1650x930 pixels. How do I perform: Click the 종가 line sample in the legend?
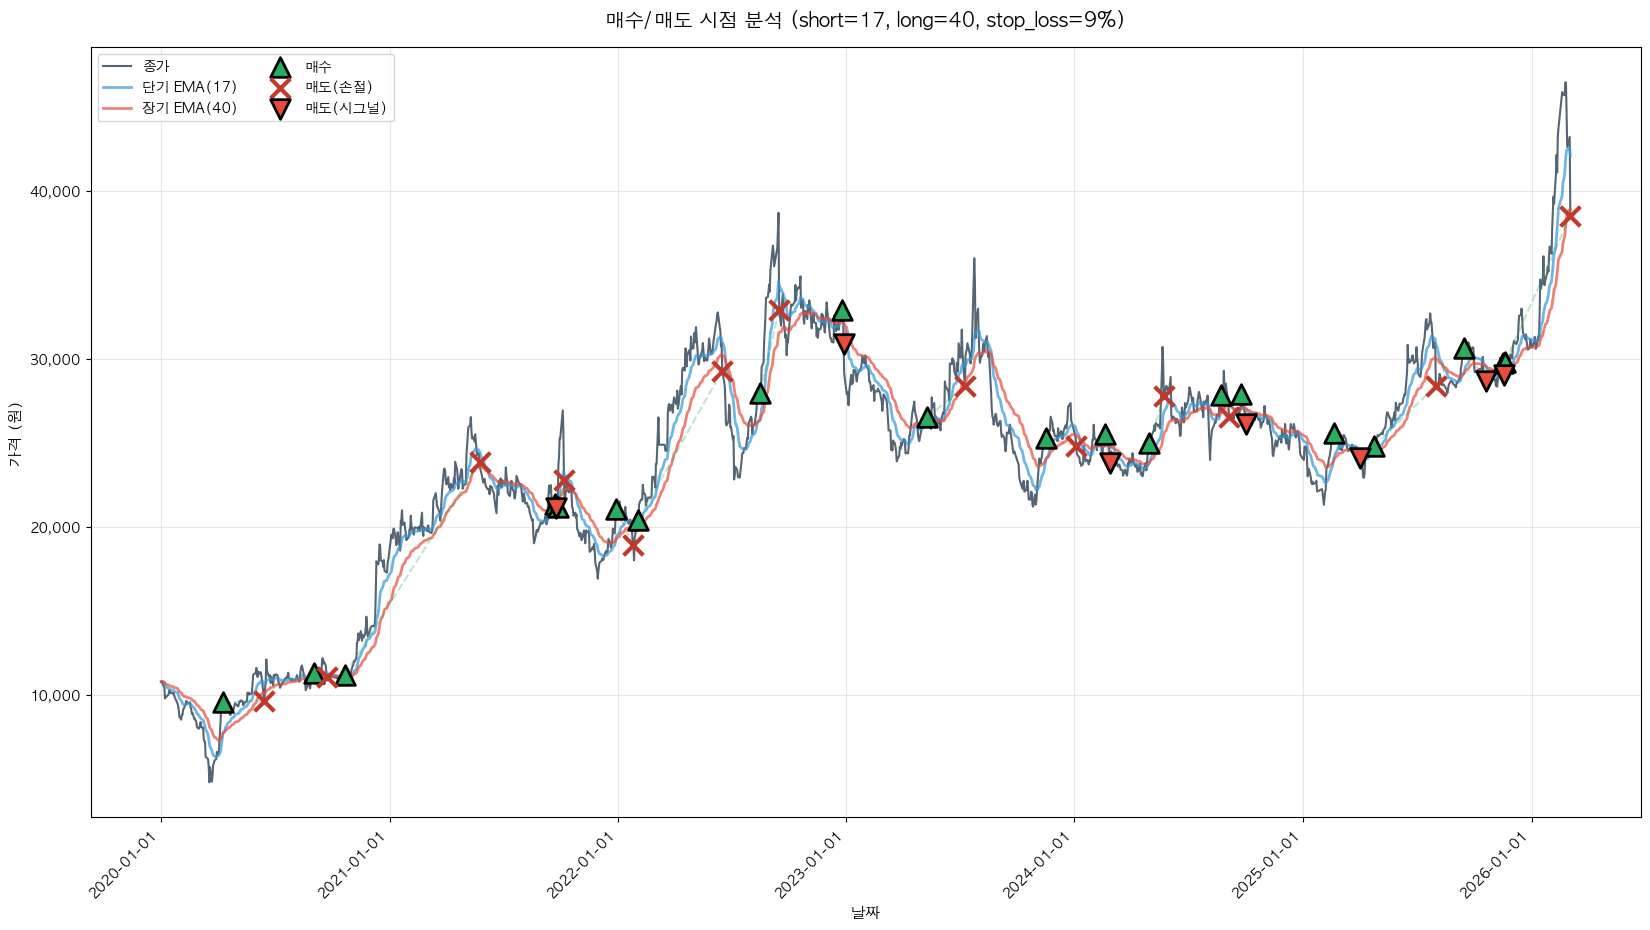point(118,67)
